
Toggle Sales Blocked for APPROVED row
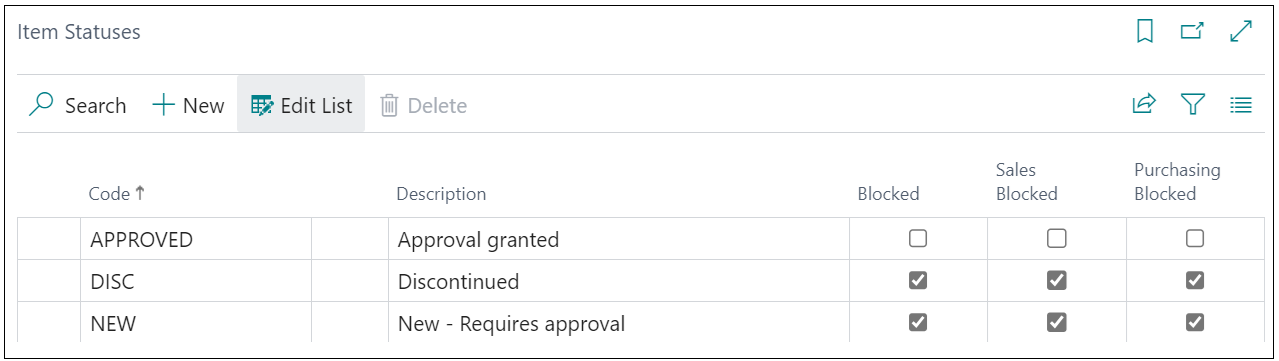1056,239
